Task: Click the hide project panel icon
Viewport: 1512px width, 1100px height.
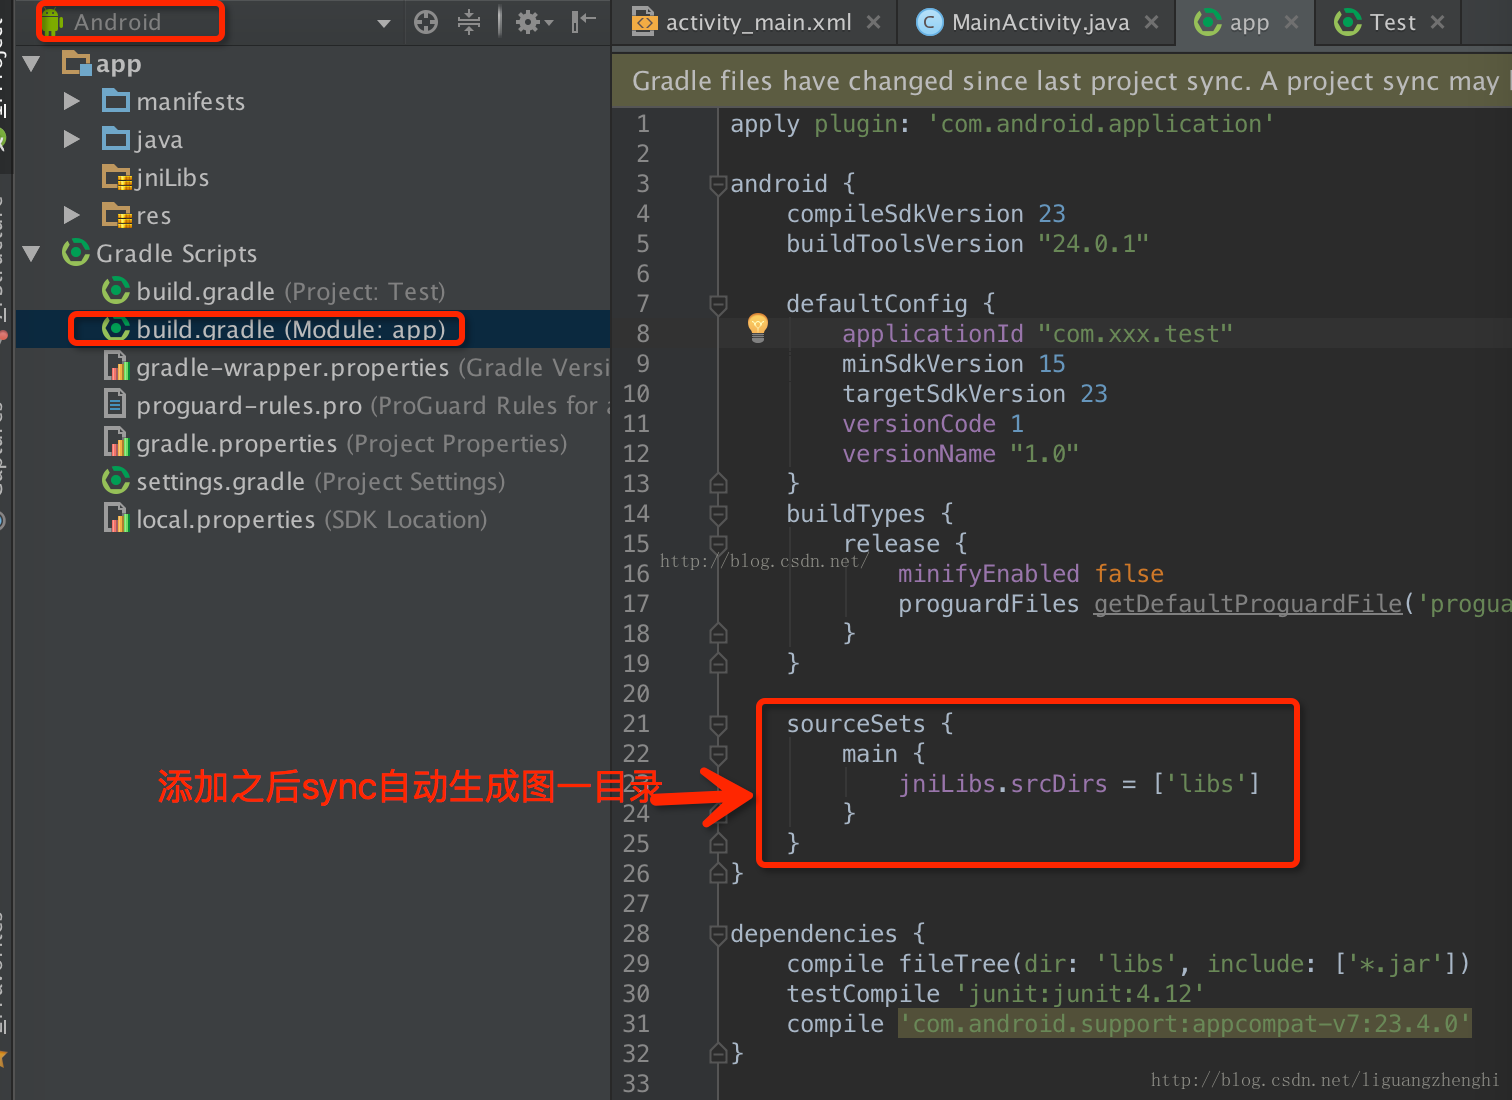Action: point(583,22)
